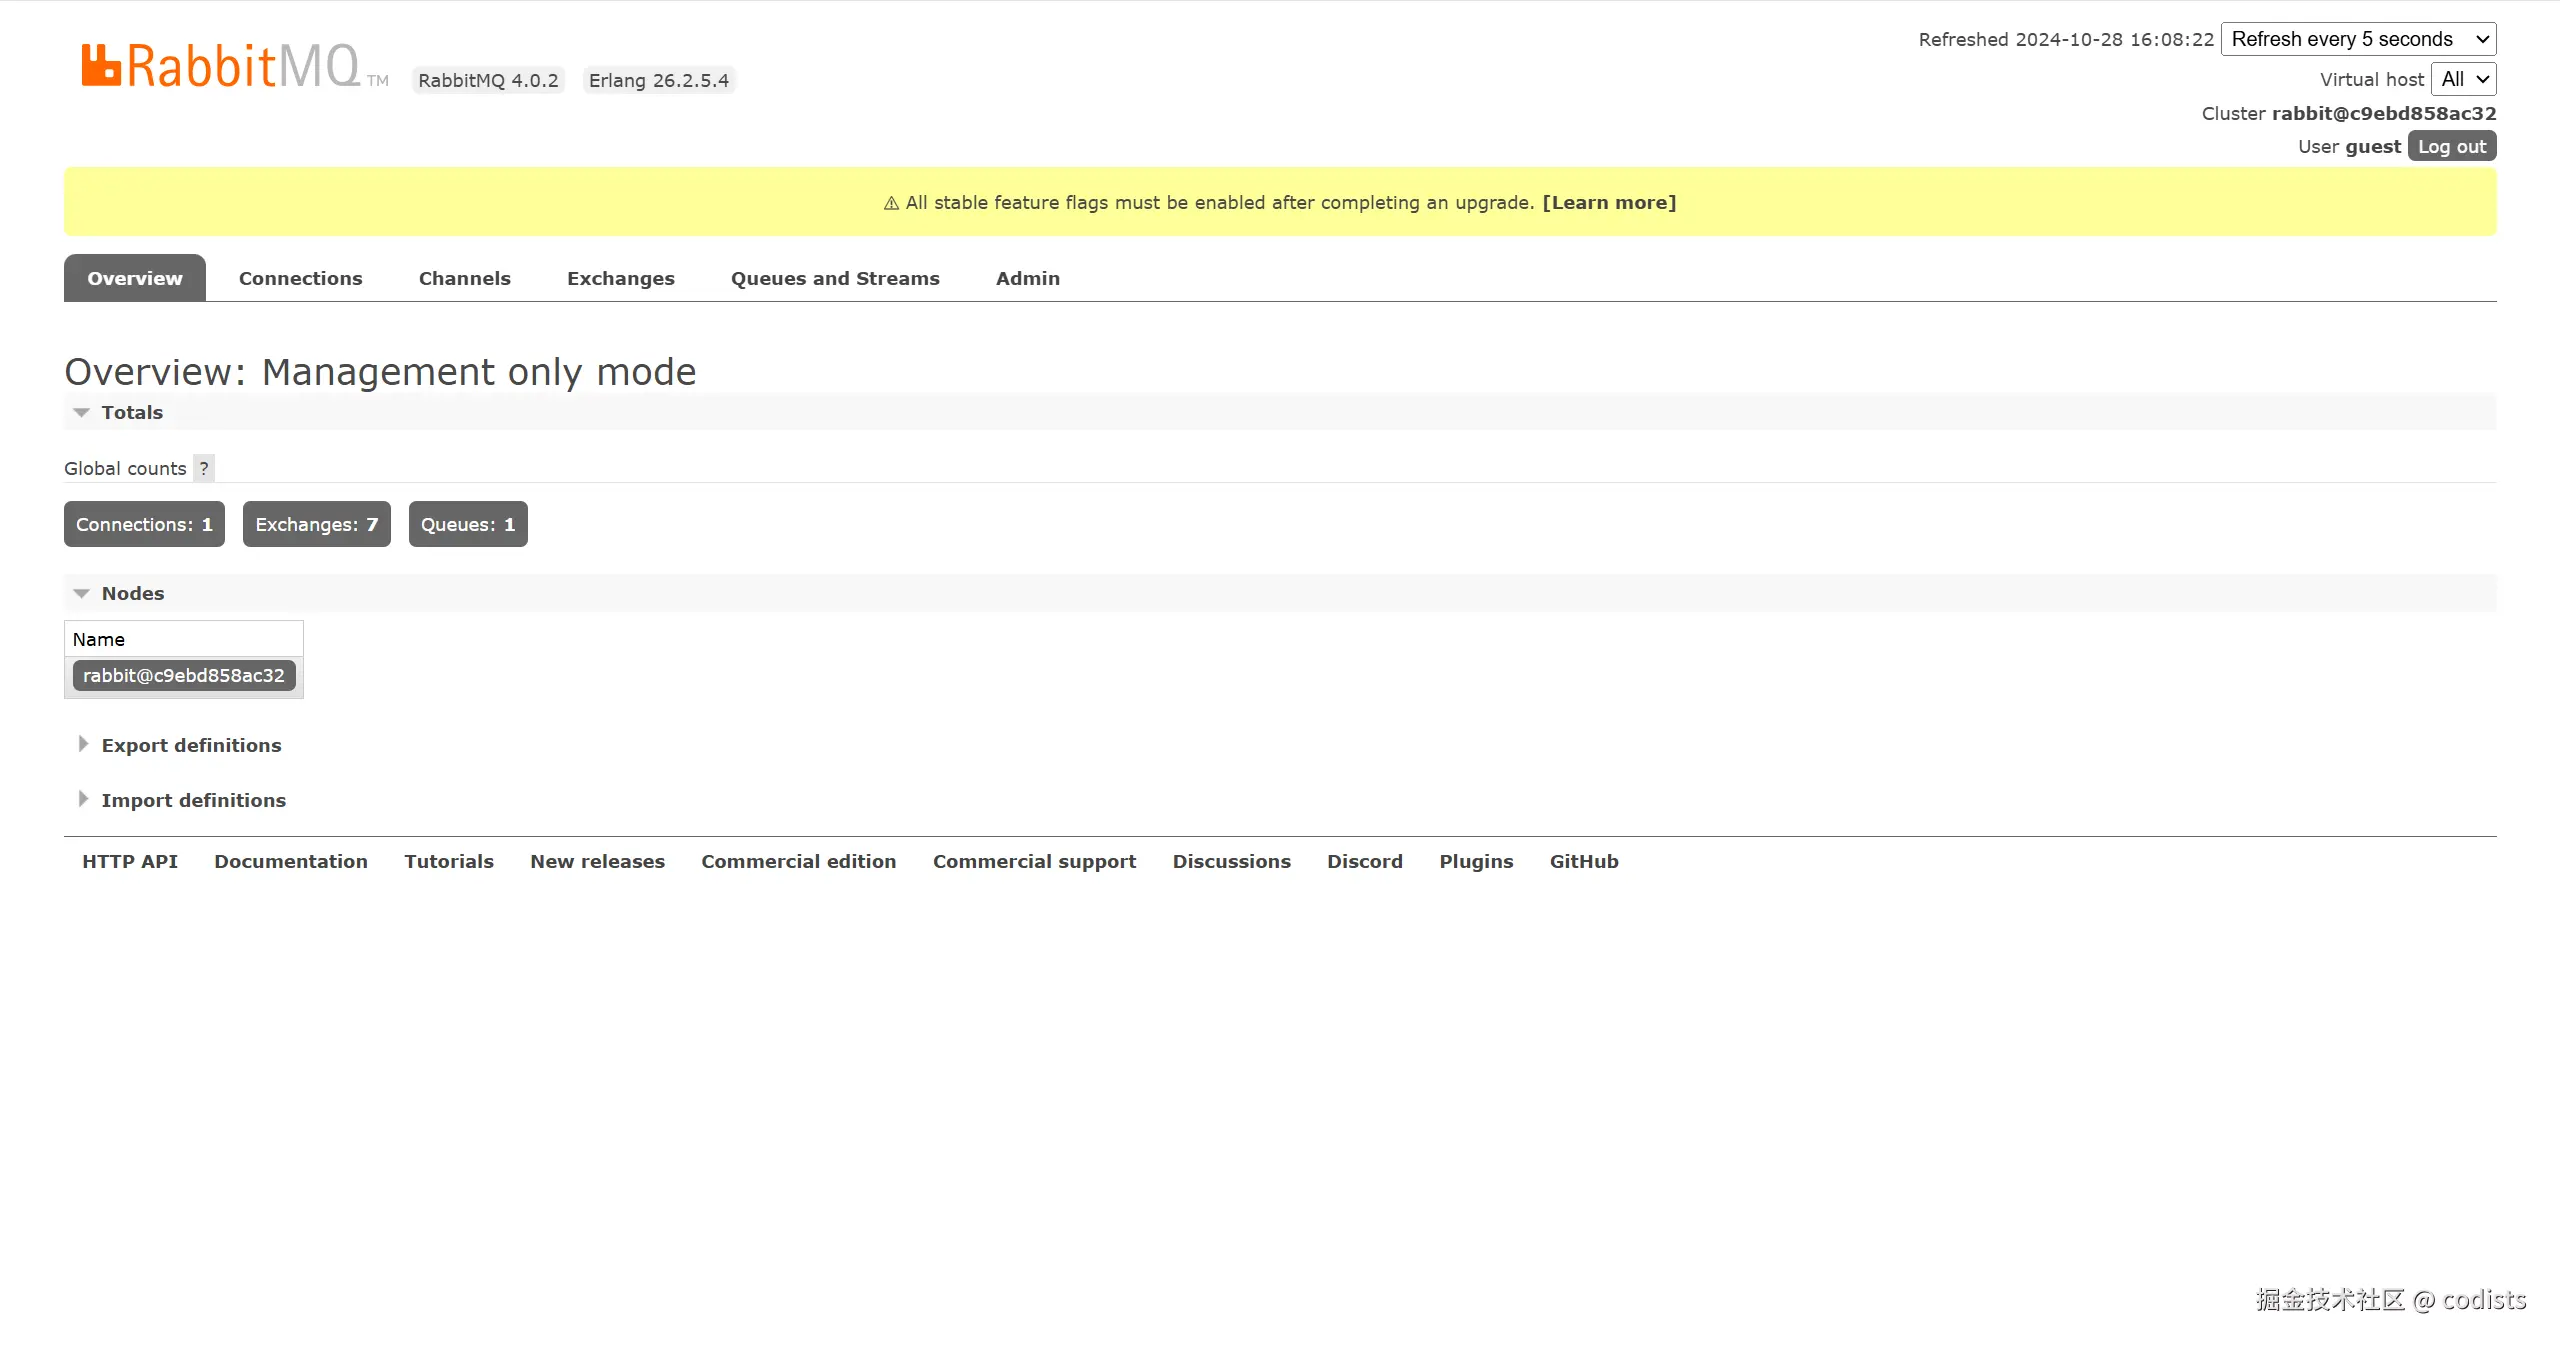
Task: Click the RabbitMQ 4.0.2 version badge
Action: [488, 80]
